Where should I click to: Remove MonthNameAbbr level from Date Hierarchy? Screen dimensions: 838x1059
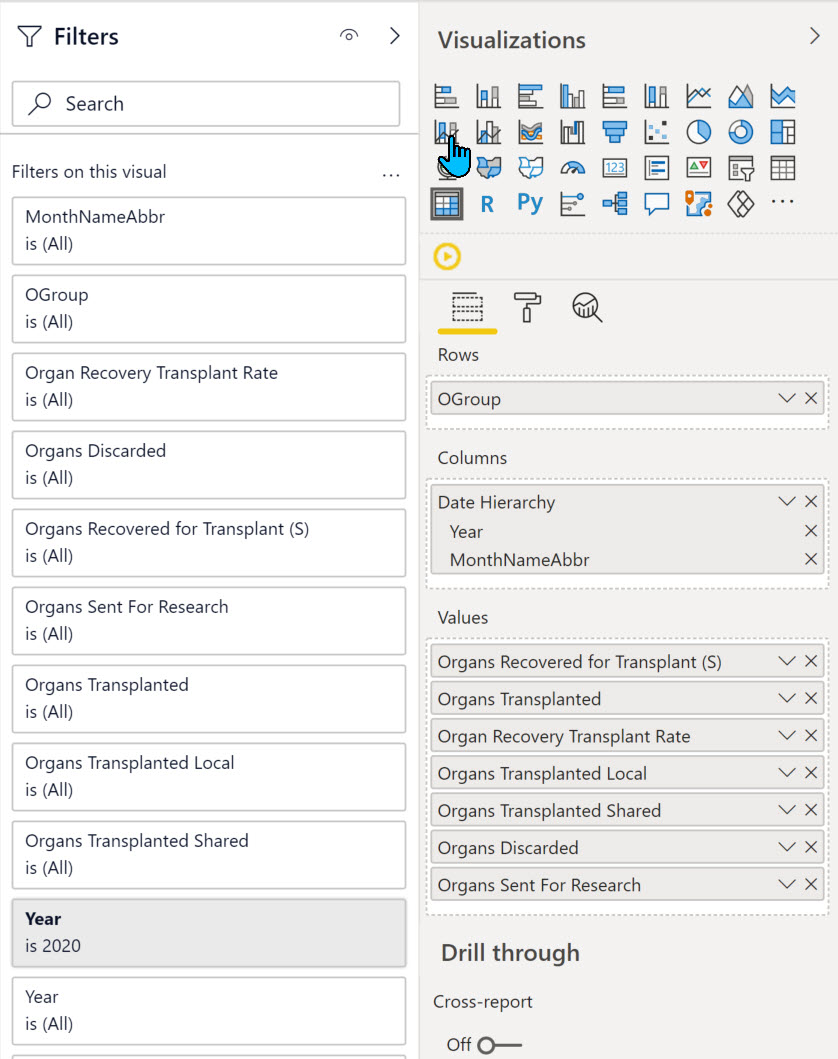pyautogui.click(x=811, y=559)
